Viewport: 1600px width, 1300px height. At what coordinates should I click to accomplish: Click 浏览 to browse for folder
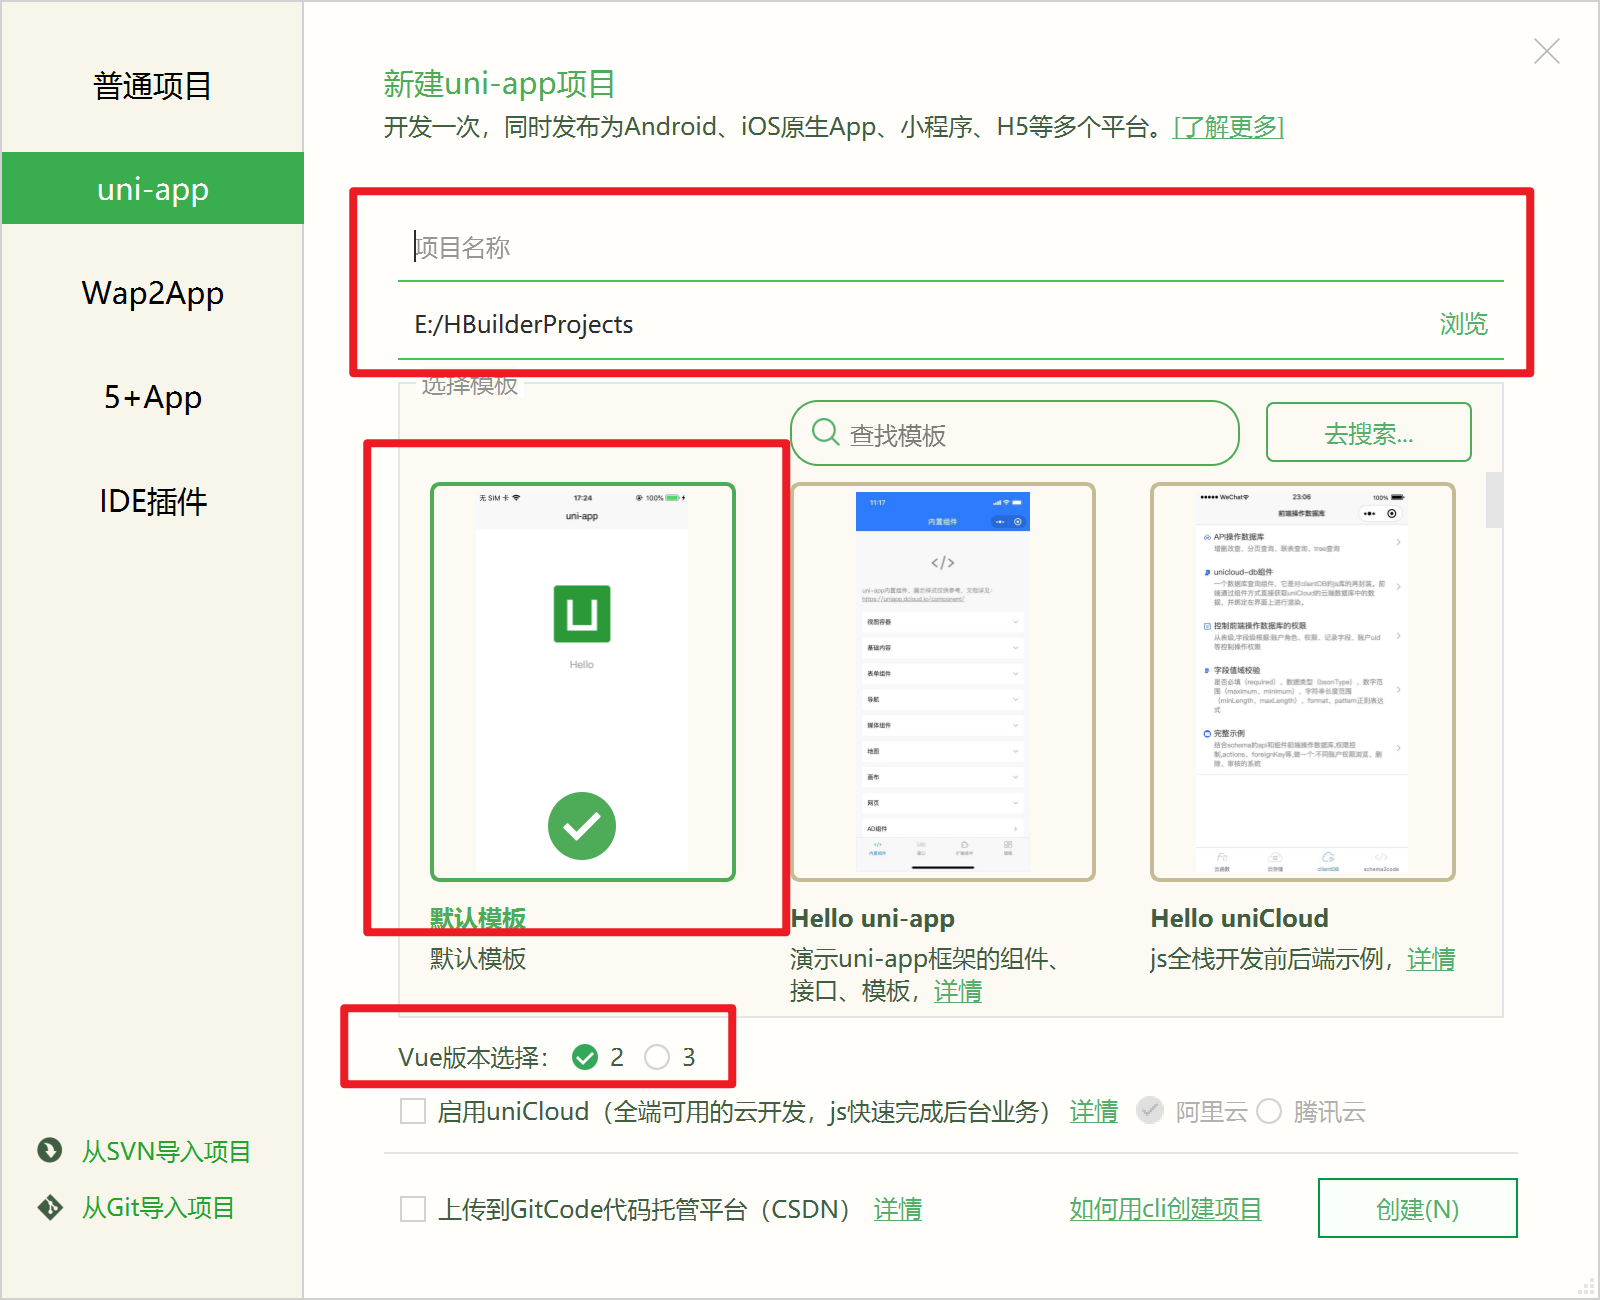point(1463,324)
